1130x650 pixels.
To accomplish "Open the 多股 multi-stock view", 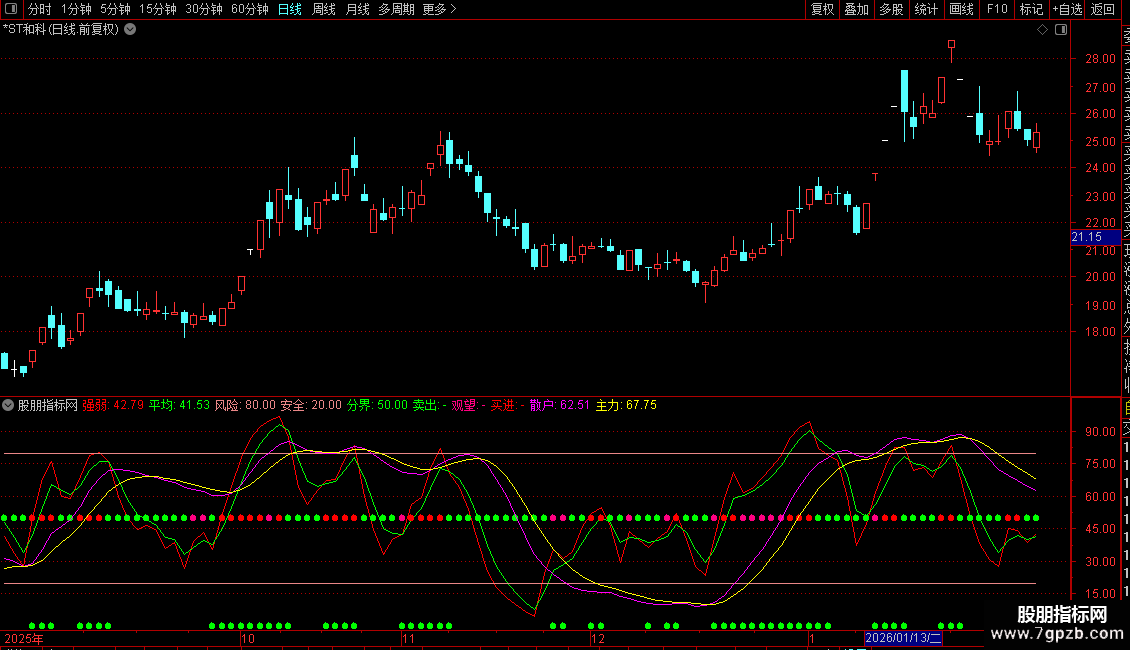I will pyautogui.click(x=891, y=10).
